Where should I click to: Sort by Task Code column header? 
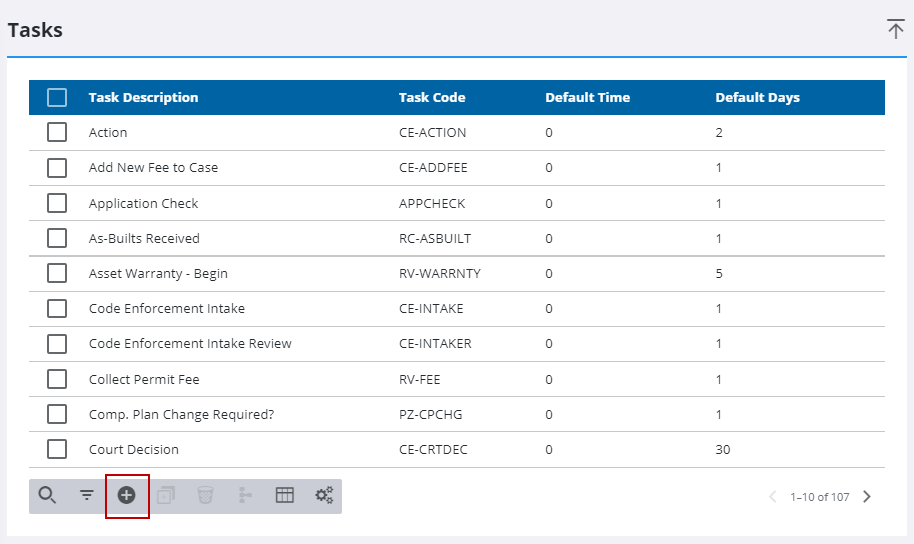pos(432,97)
